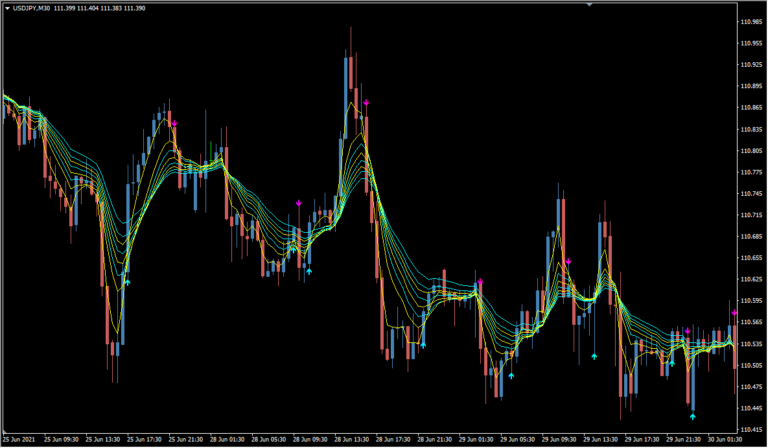Select magenta sell arrow near the highest peak
768x448 pixels.
click(367, 103)
